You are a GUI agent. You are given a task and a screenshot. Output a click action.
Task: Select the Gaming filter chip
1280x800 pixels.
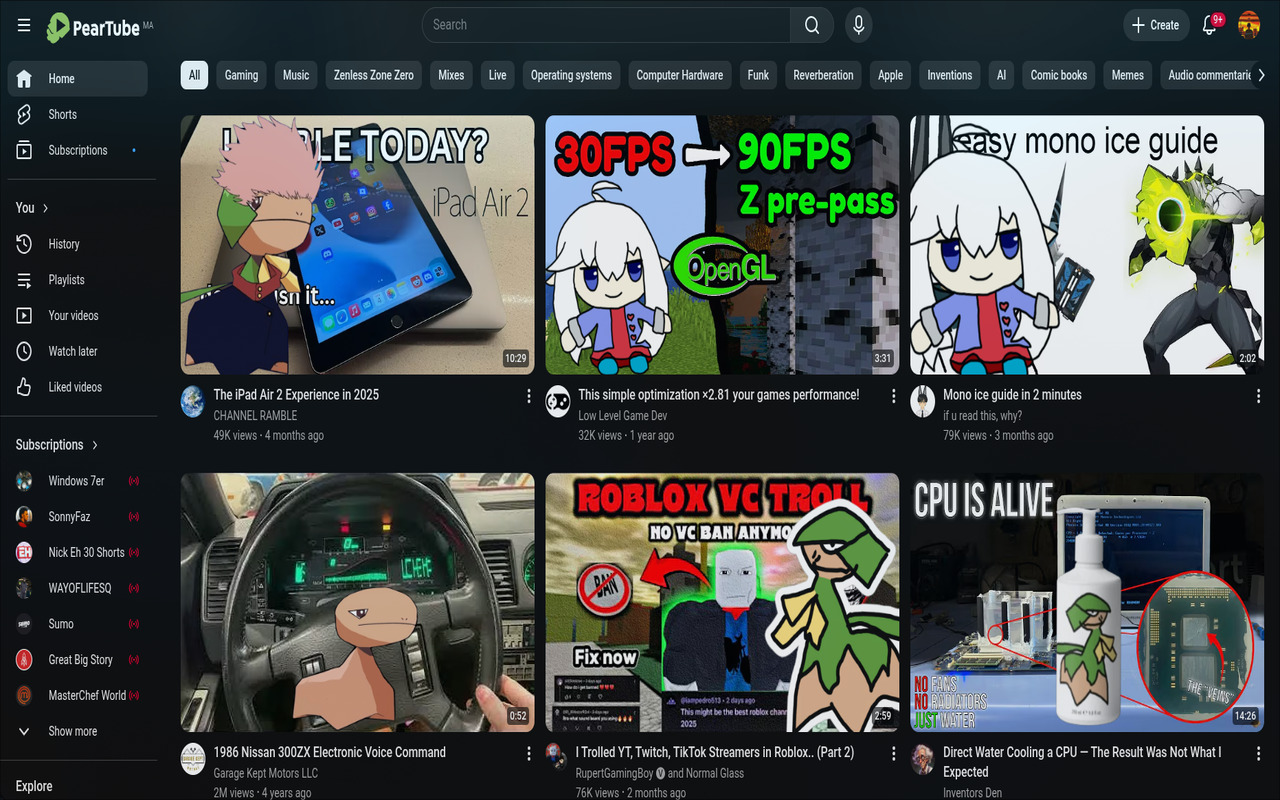(241, 75)
